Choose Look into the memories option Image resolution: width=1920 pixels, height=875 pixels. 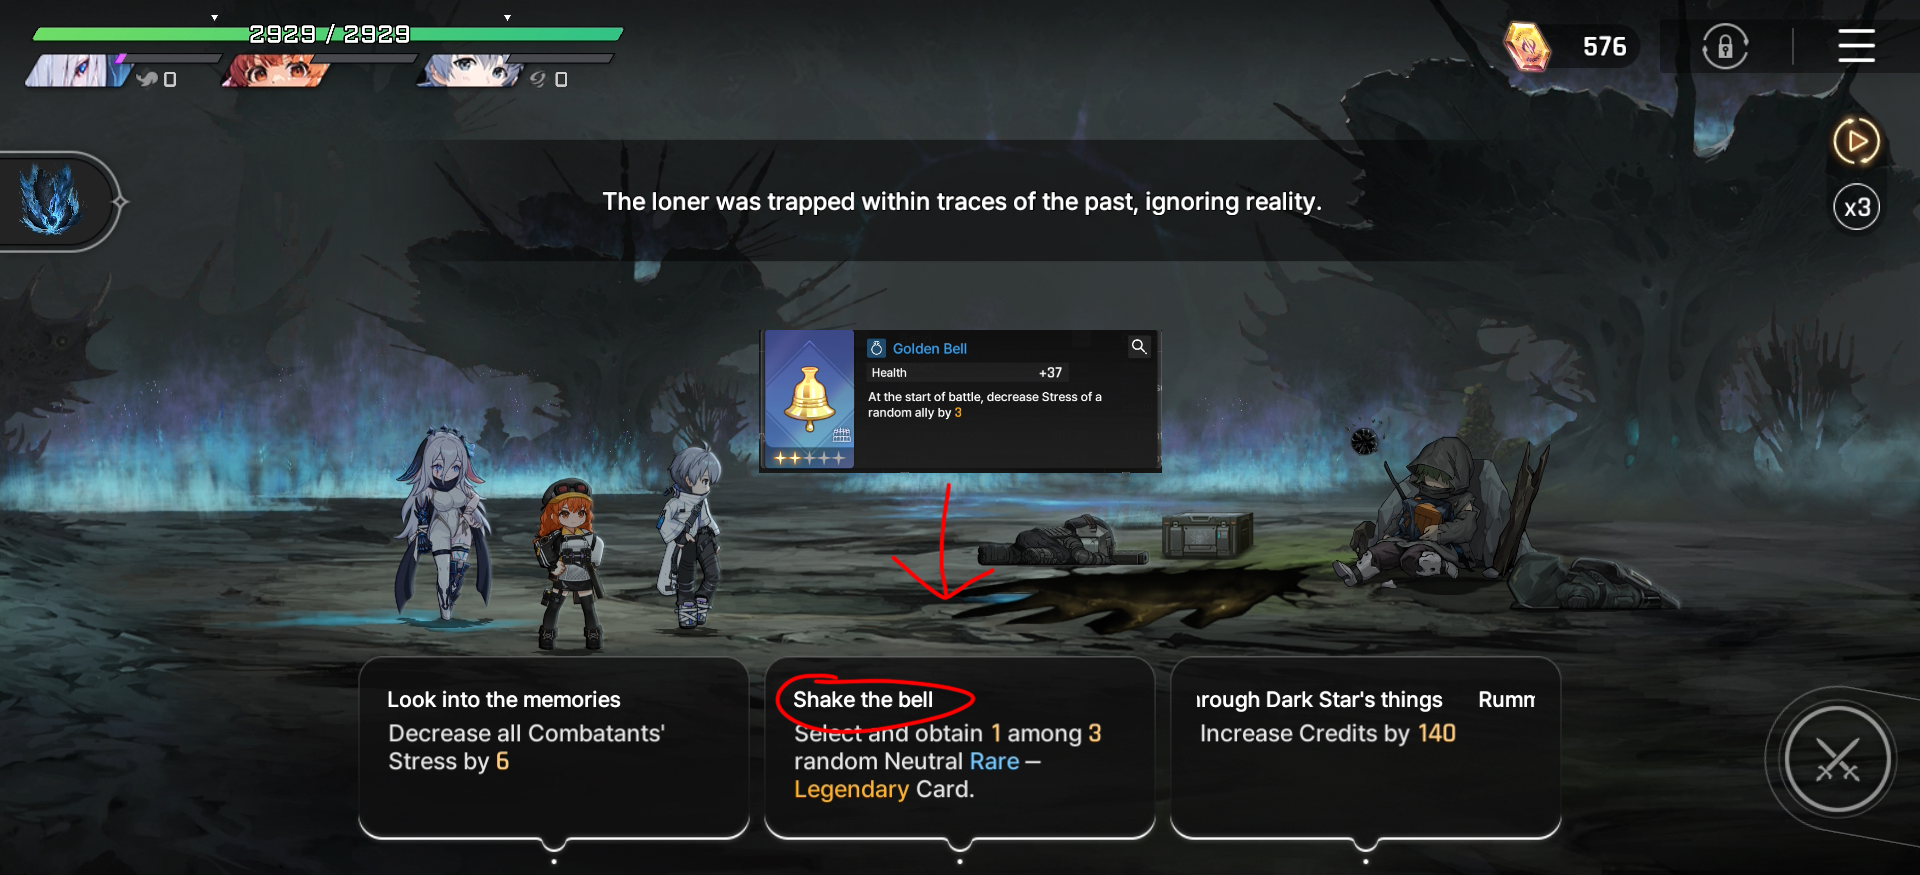click(554, 747)
